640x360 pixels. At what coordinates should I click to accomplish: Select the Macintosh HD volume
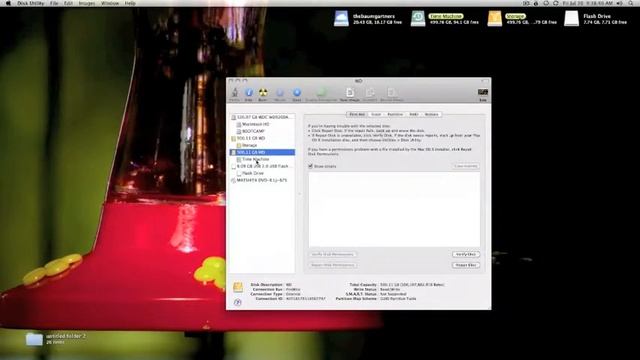pyautogui.click(x=262, y=124)
